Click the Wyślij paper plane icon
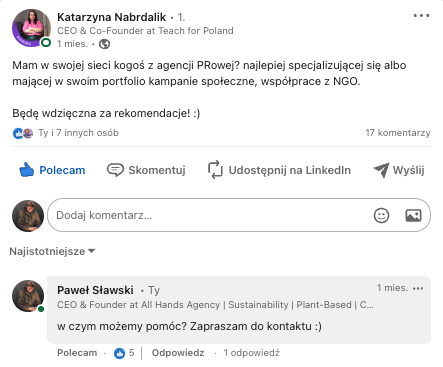 point(381,170)
